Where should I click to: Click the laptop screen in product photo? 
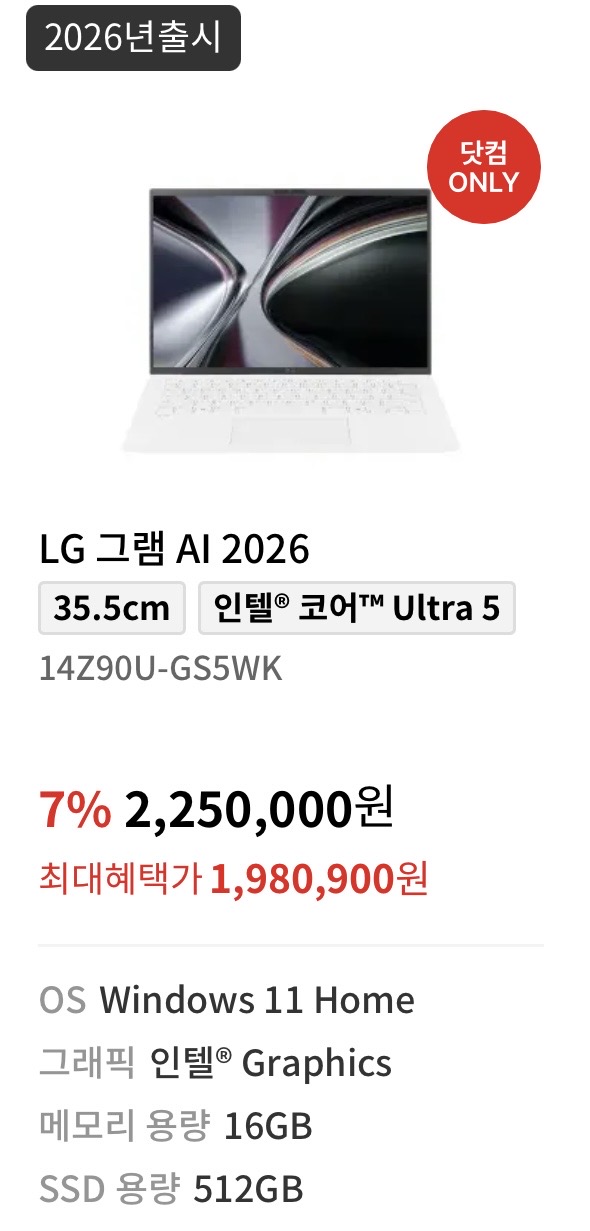click(290, 278)
